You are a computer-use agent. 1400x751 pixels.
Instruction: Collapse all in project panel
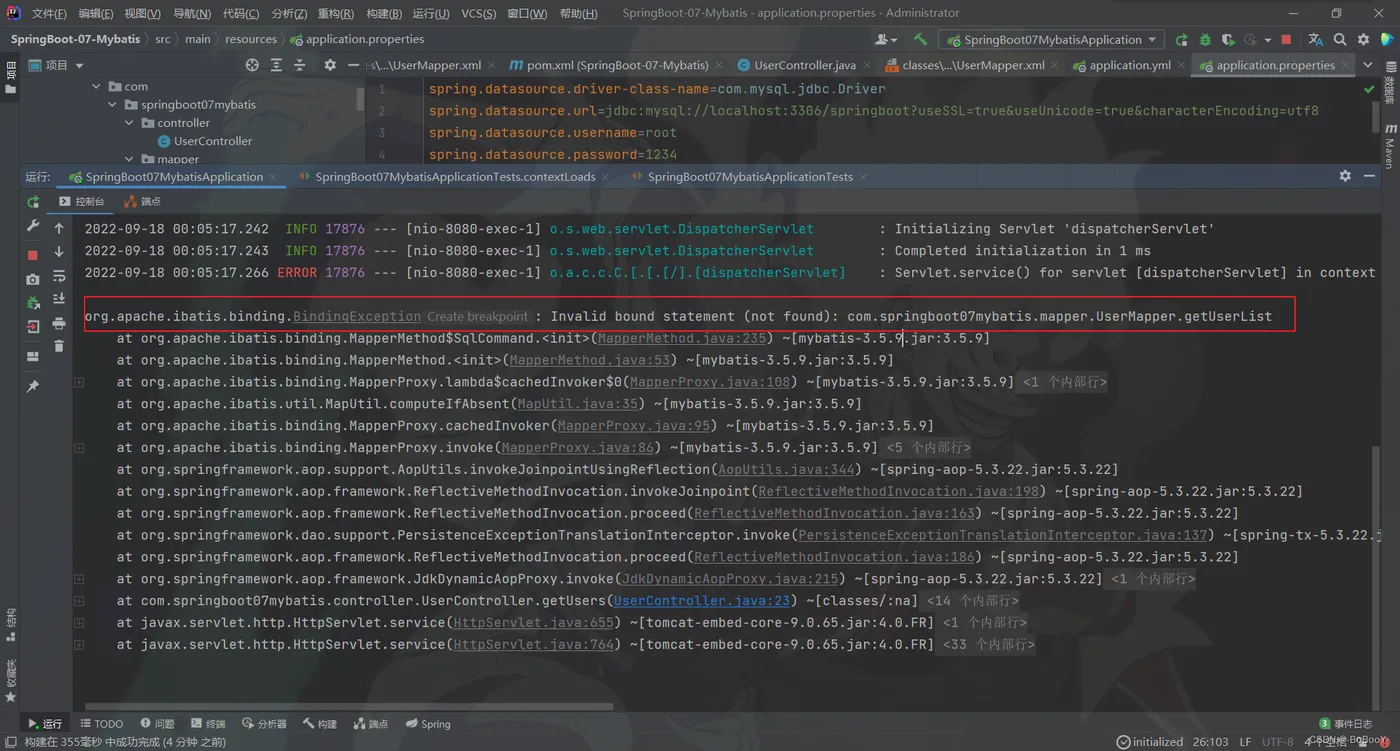coord(300,65)
